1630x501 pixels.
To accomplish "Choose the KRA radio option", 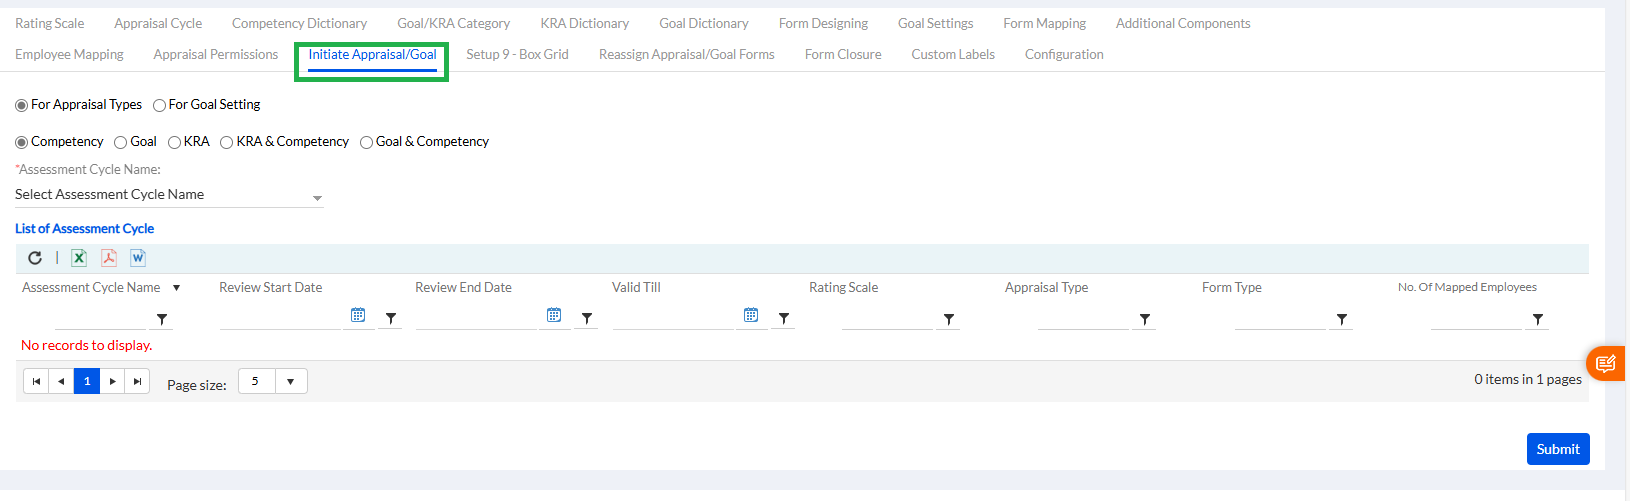I will coord(175,142).
